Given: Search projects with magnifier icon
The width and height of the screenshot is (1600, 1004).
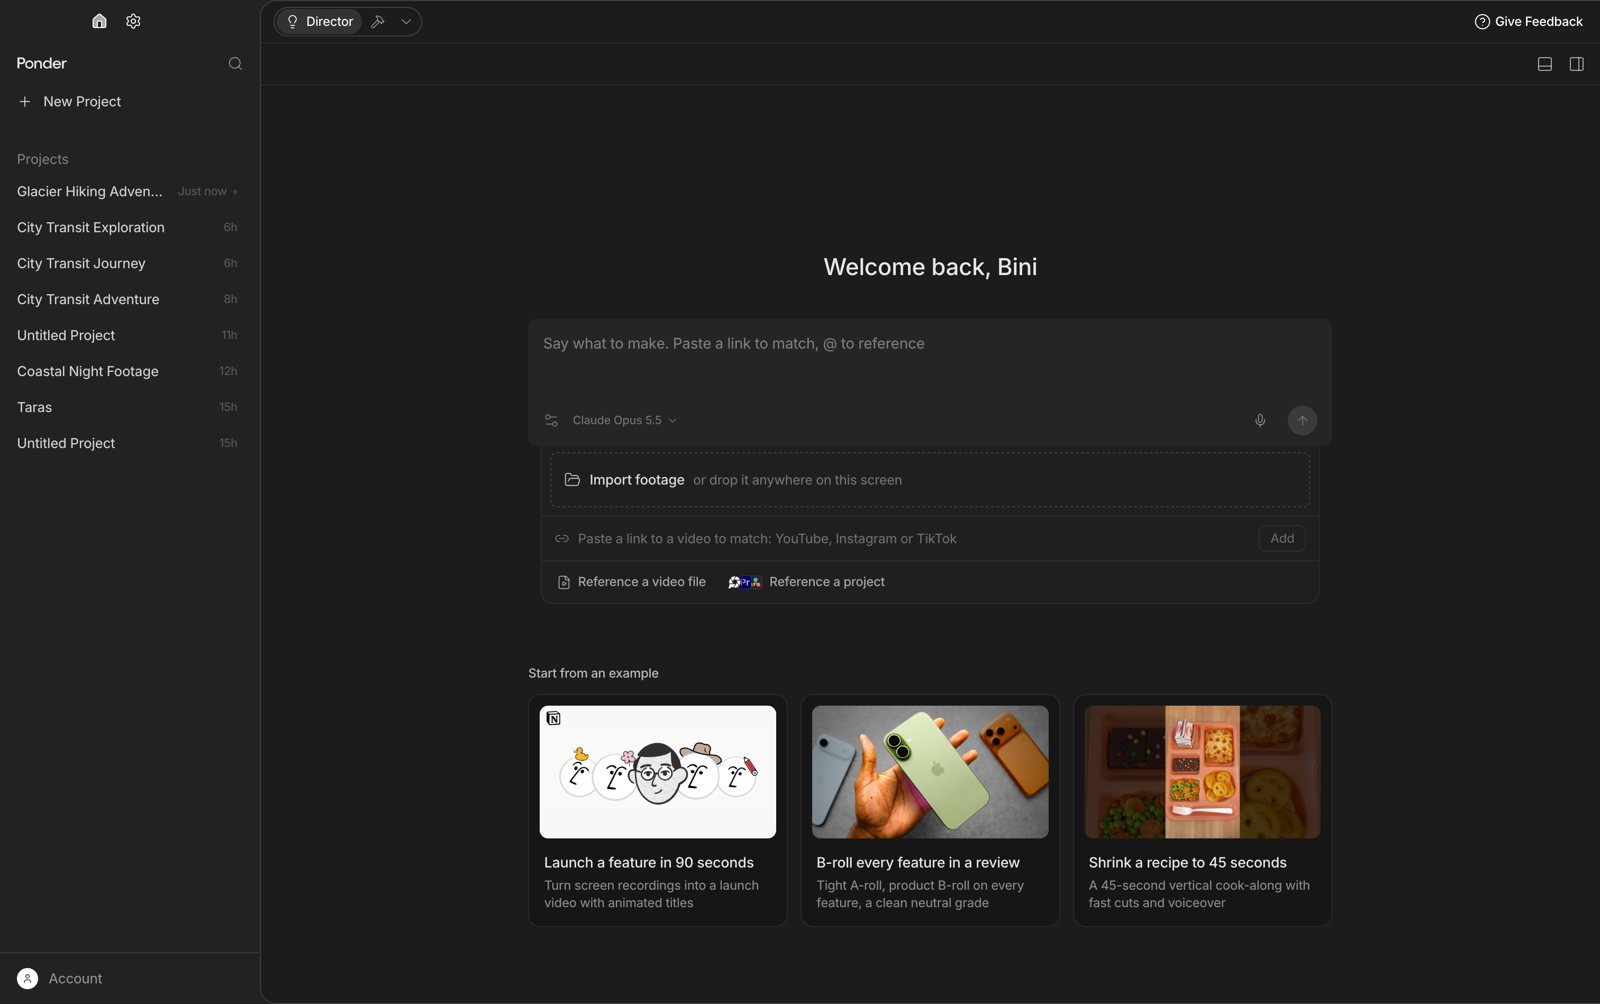Looking at the screenshot, I should pyautogui.click(x=235, y=63).
